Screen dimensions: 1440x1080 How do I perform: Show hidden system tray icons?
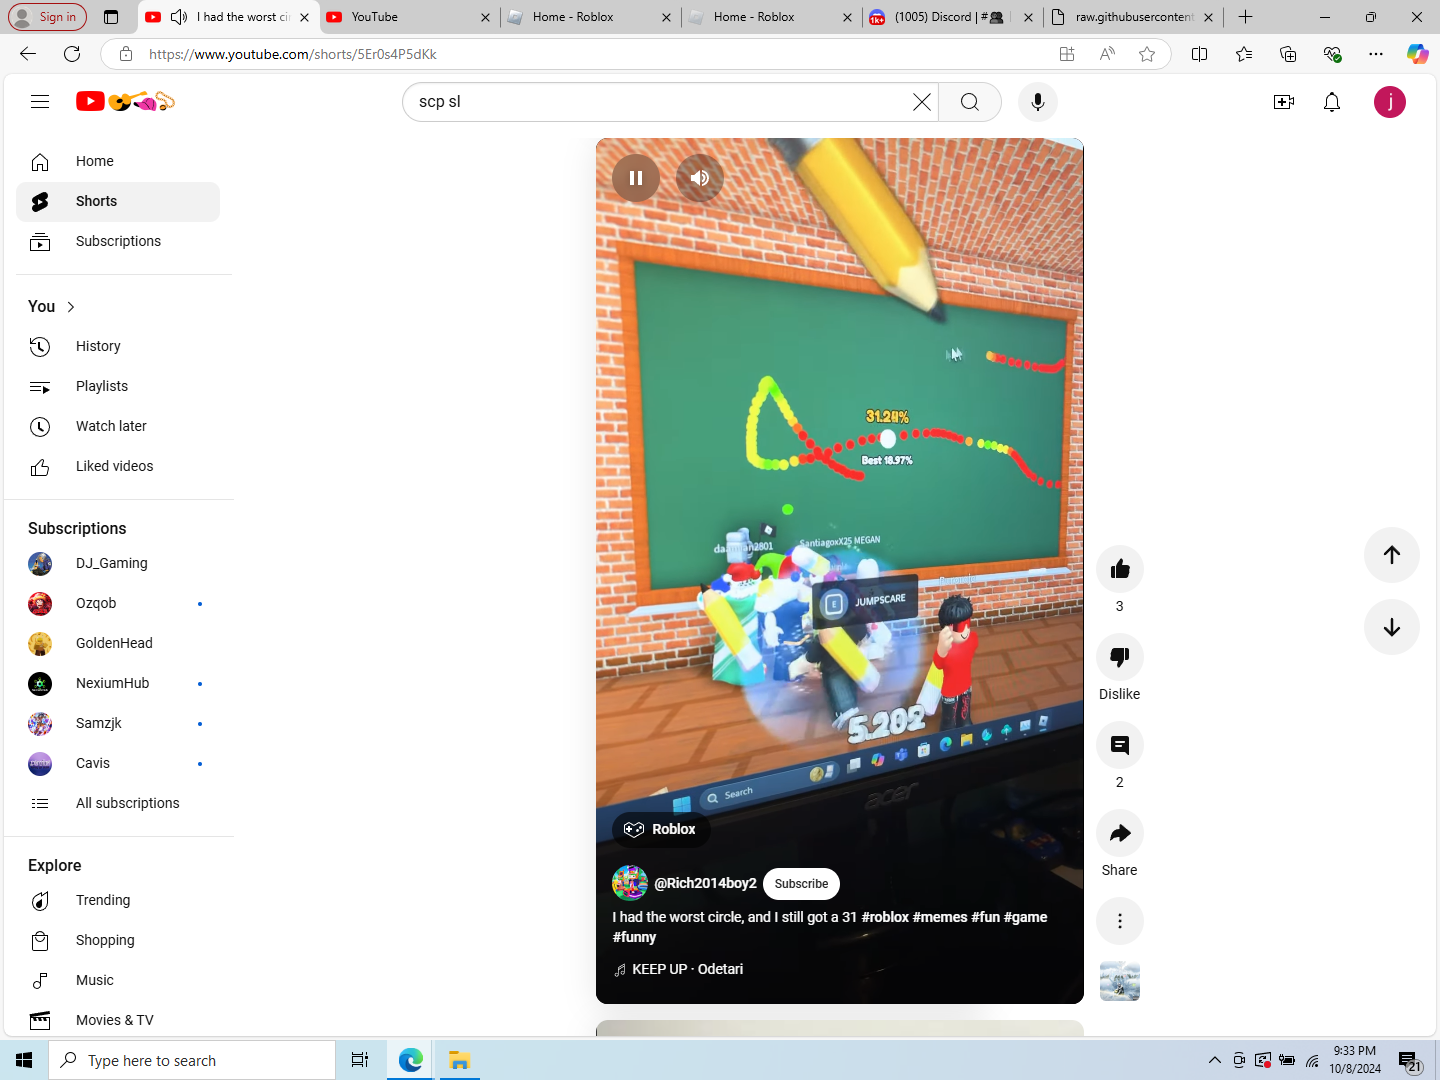coord(1214,1060)
